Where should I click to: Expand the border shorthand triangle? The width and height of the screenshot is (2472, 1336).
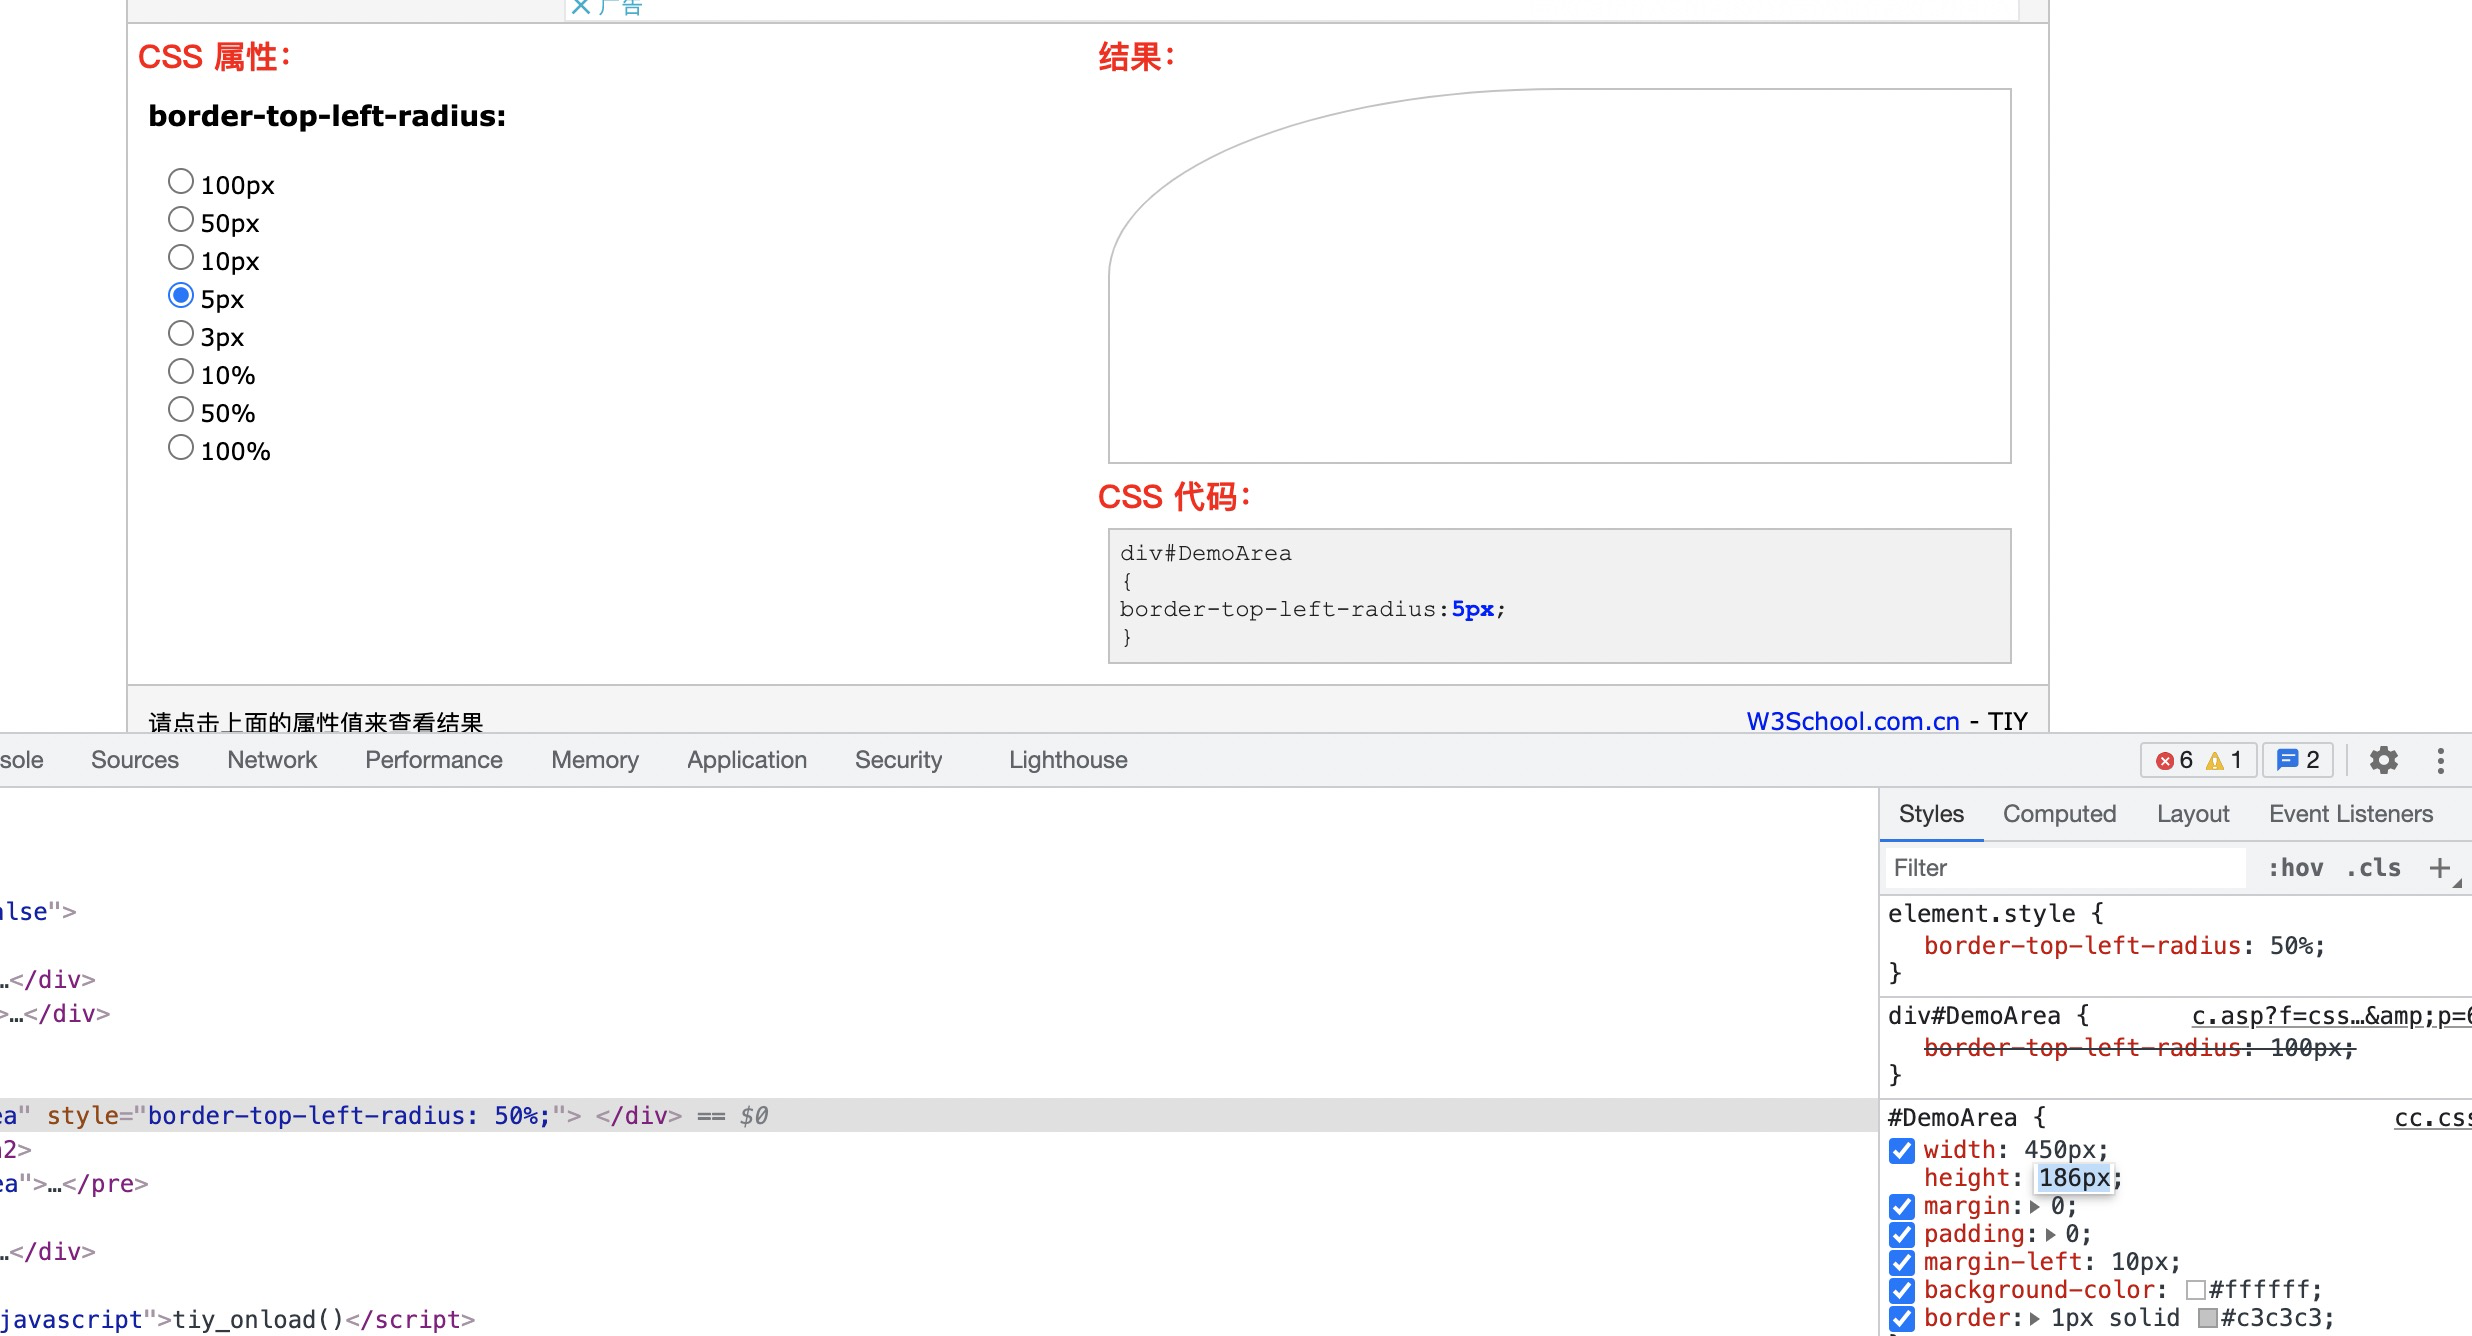click(2034, 1318)
